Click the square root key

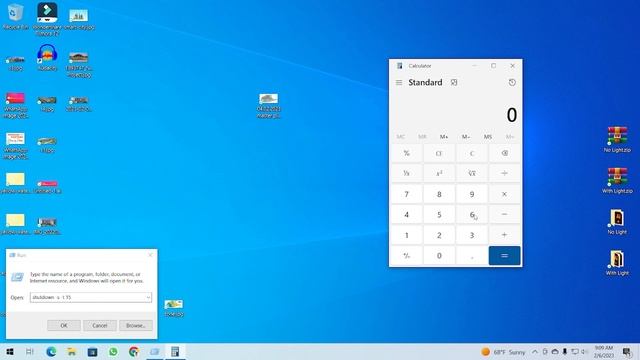(472, 173)
